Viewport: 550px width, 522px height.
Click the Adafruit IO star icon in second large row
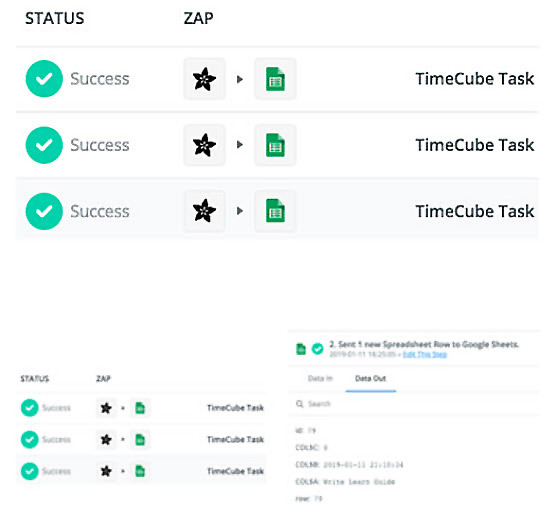coord(204,145)
